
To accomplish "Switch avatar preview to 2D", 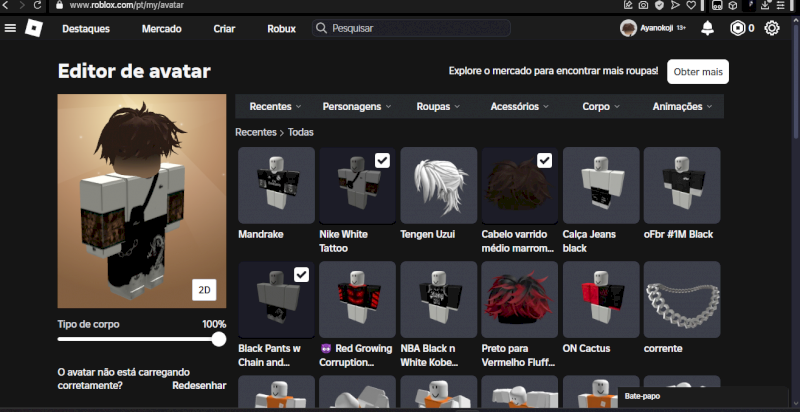I will [x=204, y=290].
